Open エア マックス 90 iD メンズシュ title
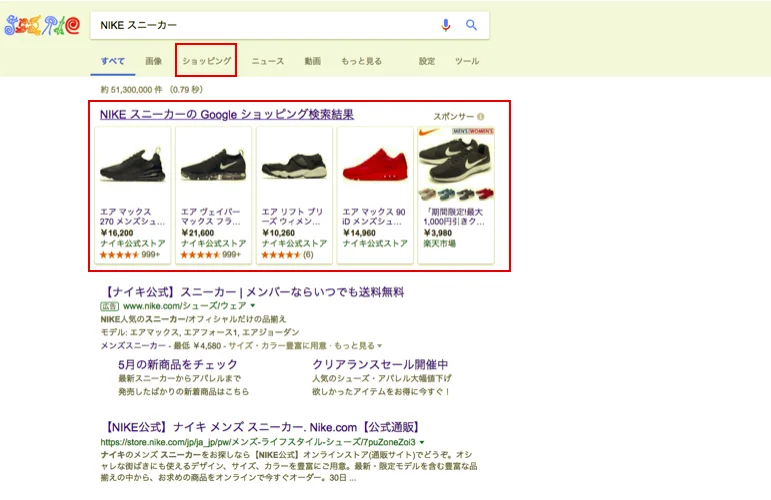The width and height of the screenshot is (771, 500). pos(374,217)
